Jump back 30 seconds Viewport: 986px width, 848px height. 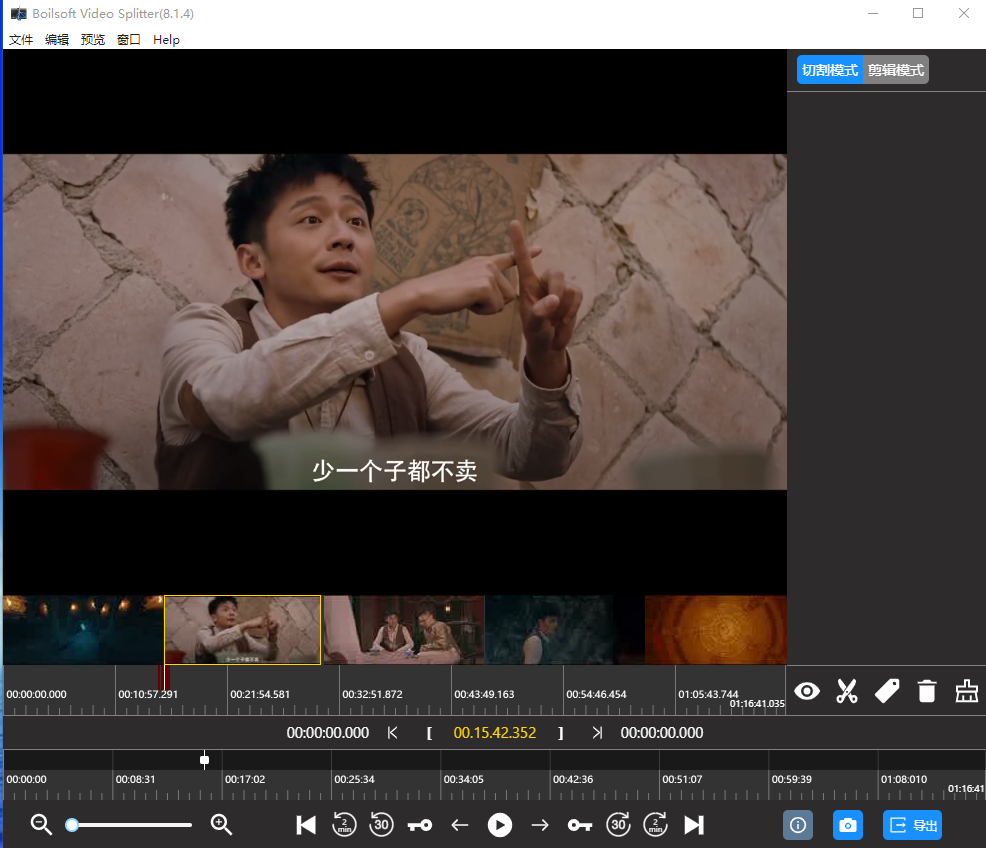[381, 825]
